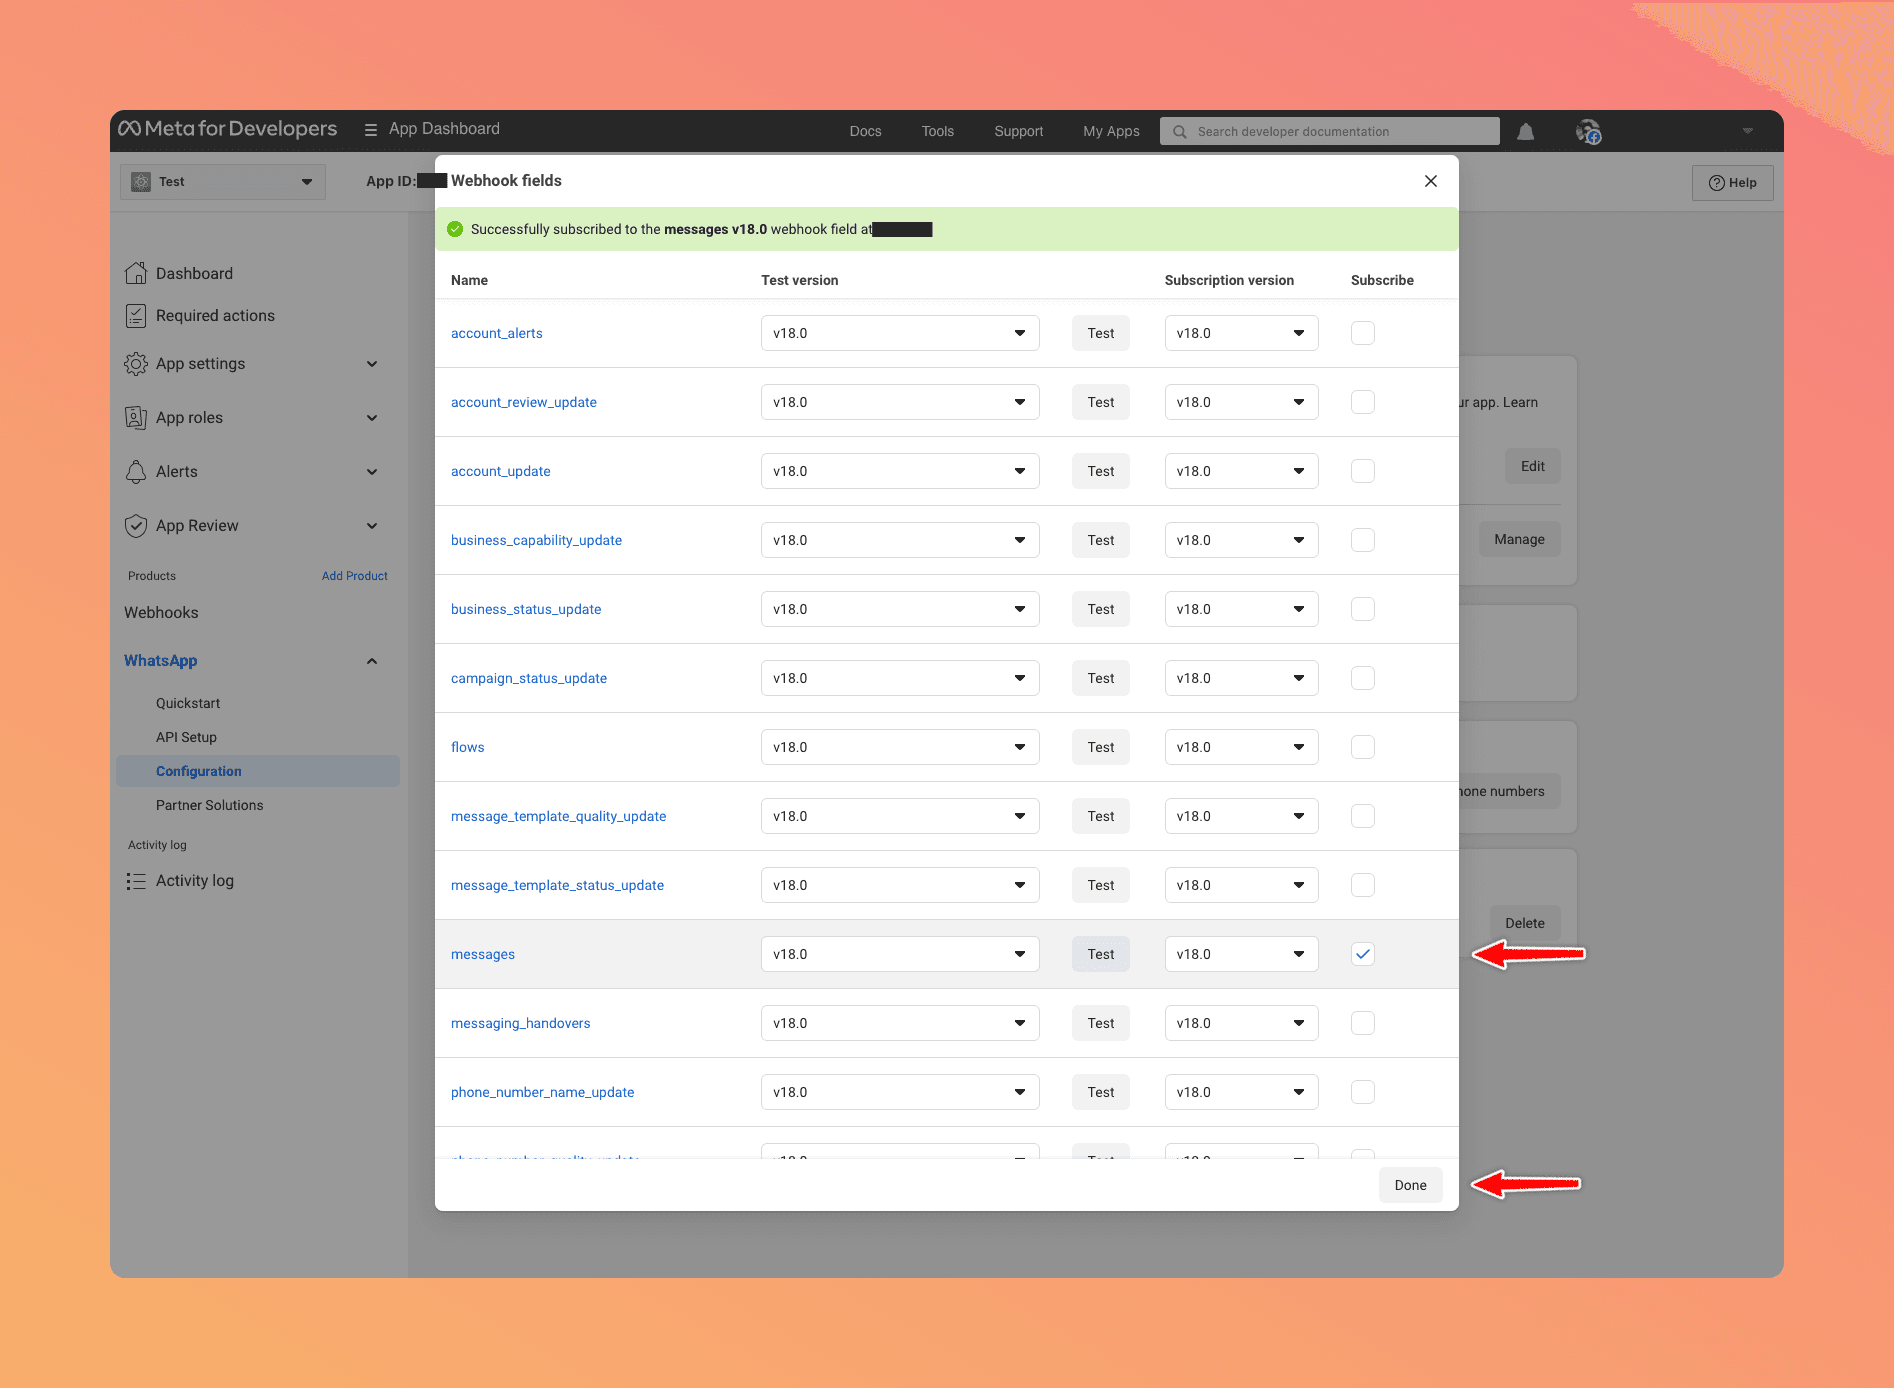The image size is (1894, 1388).
Task: Expand the App roles section
Action: pyautogui.click(x=372, y=418)
